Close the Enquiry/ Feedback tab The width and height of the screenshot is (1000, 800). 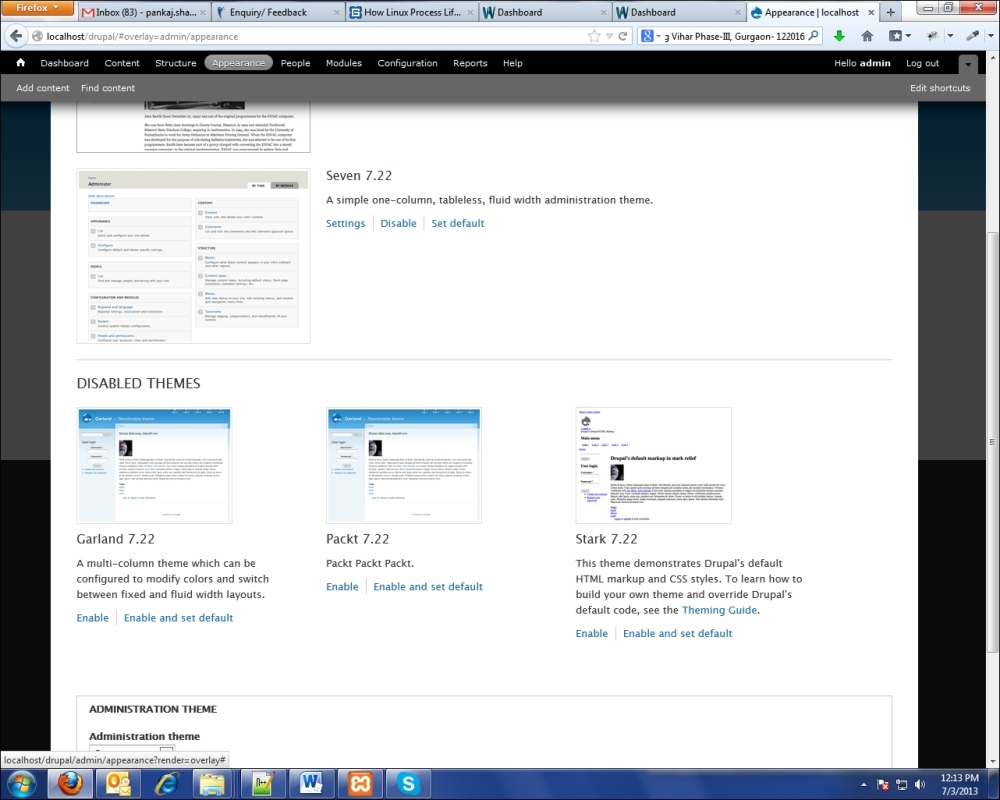[x=337, y=12]
